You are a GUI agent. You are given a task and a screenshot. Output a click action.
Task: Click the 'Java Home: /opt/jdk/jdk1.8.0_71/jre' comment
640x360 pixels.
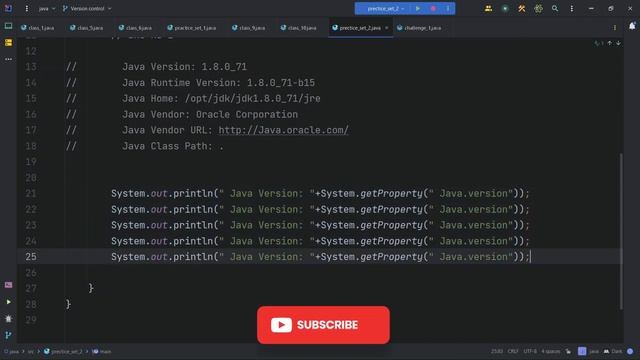[x=221, y=99]
